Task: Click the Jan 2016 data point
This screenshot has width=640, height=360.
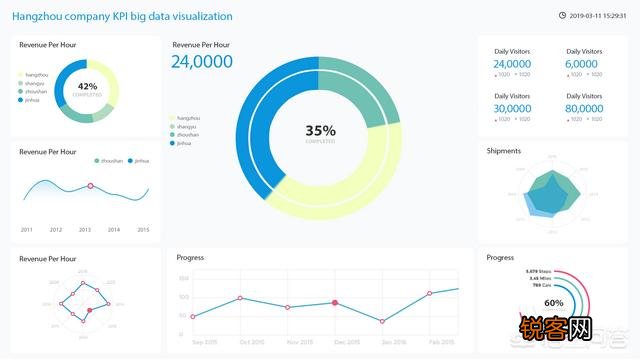Action: (382, 322)
